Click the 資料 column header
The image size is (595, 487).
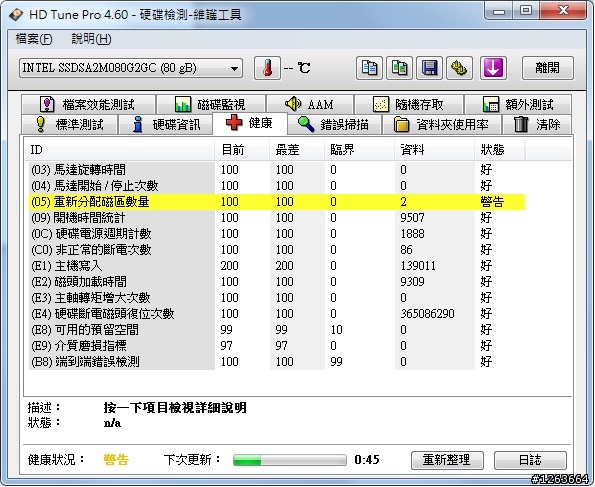click(434, 150)
